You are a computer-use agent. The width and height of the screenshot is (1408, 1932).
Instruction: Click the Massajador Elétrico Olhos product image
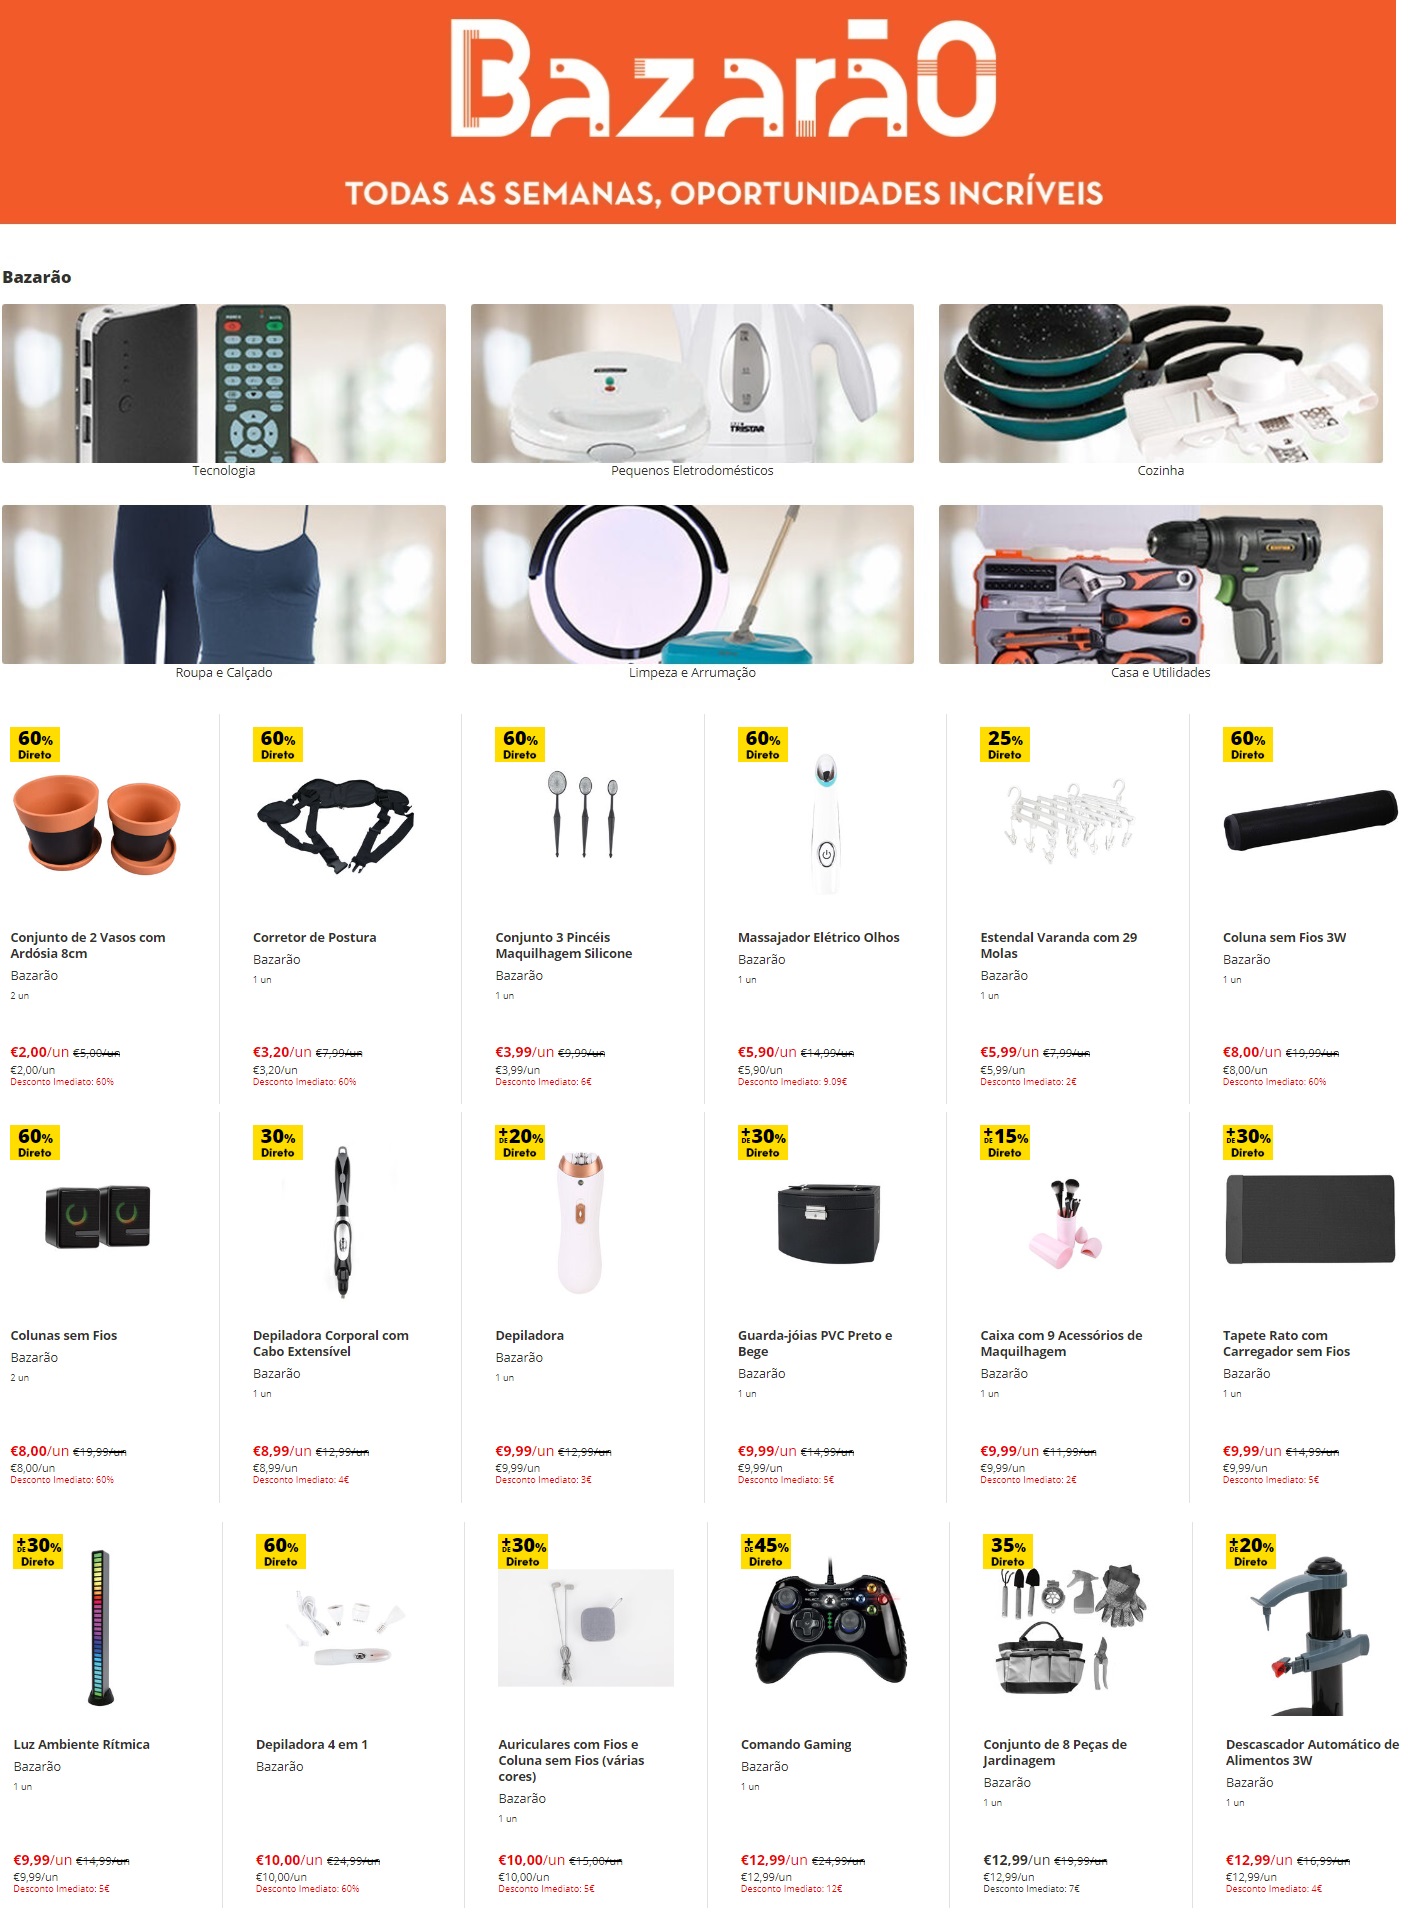(826, 825)
